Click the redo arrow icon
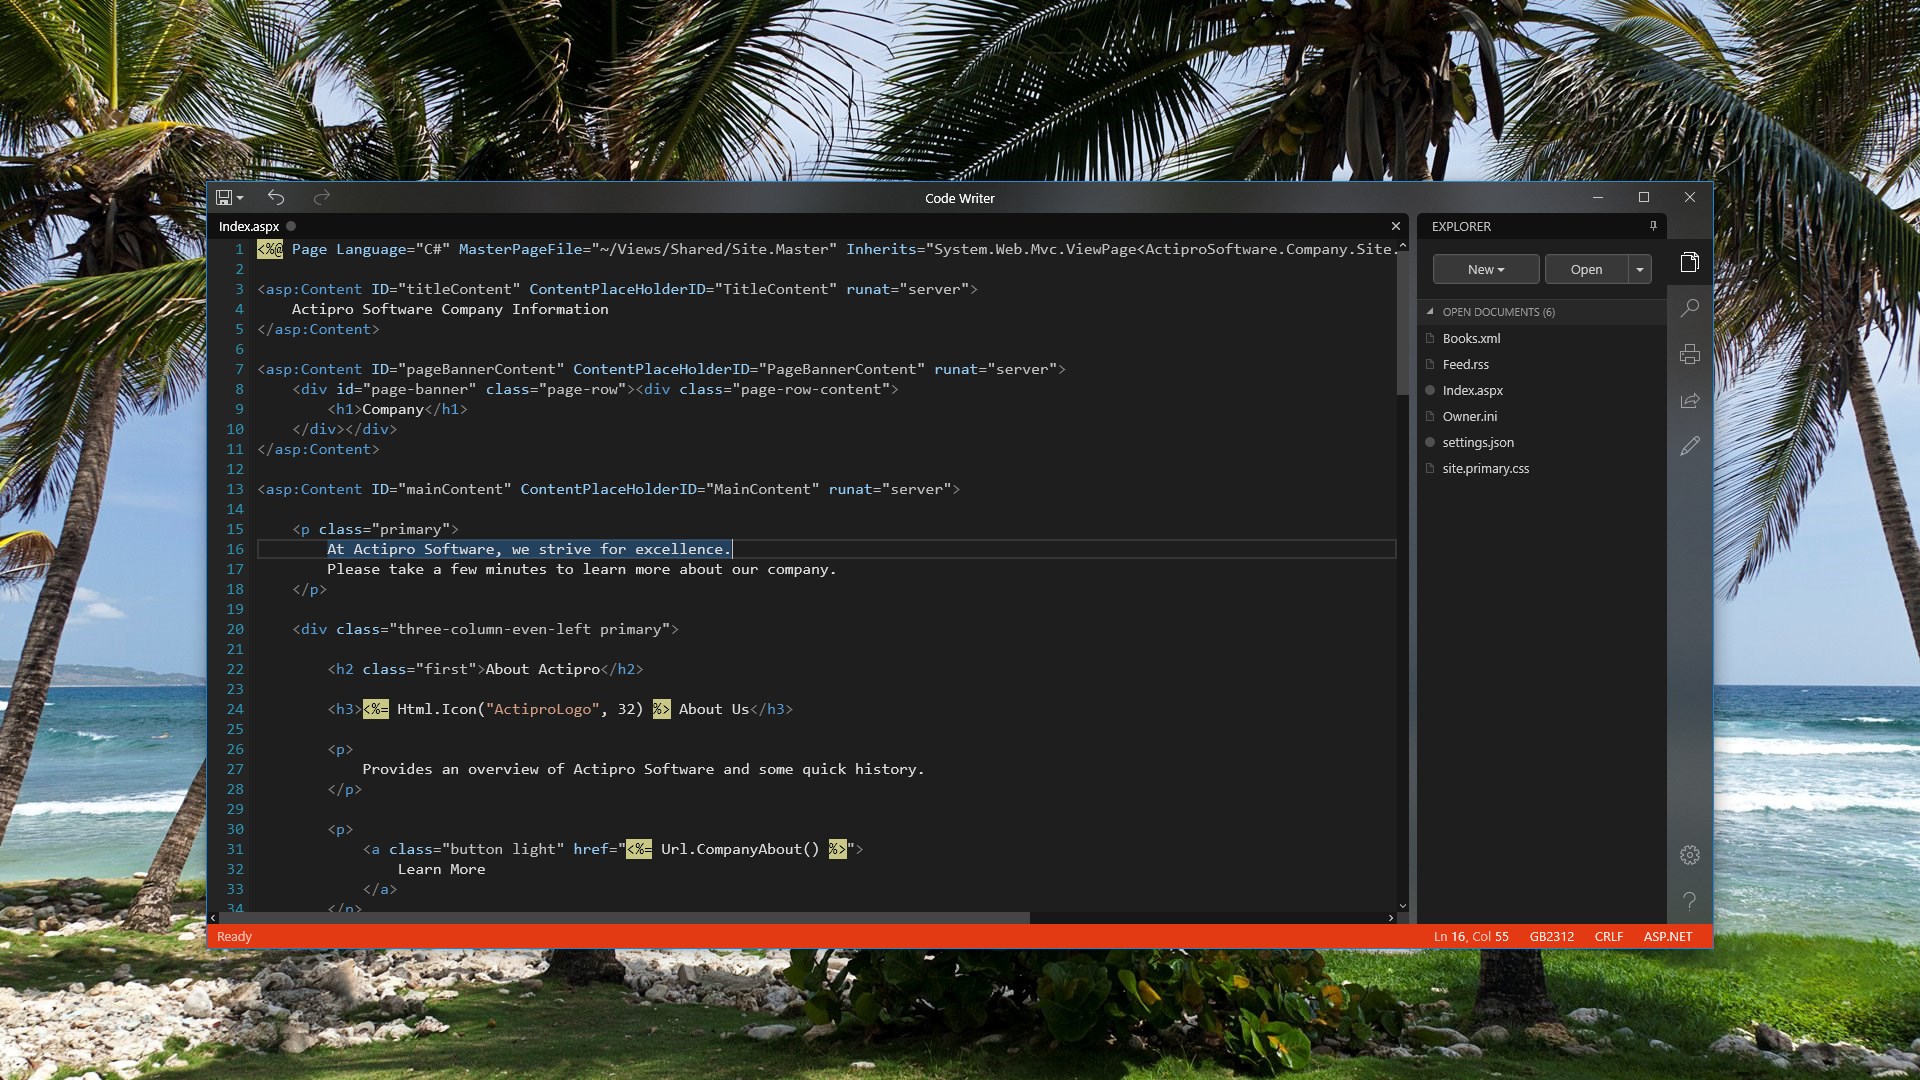1920x1080 pixels. [x=321, y=198]
